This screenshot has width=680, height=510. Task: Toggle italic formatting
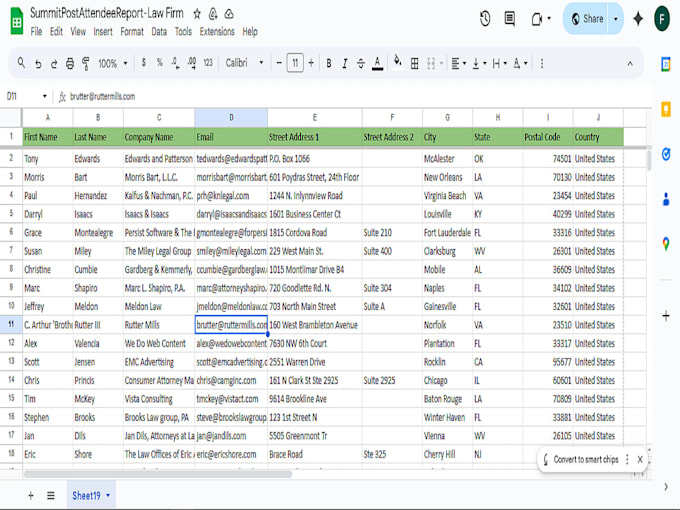pyautogui.click(x=345, y=64)
